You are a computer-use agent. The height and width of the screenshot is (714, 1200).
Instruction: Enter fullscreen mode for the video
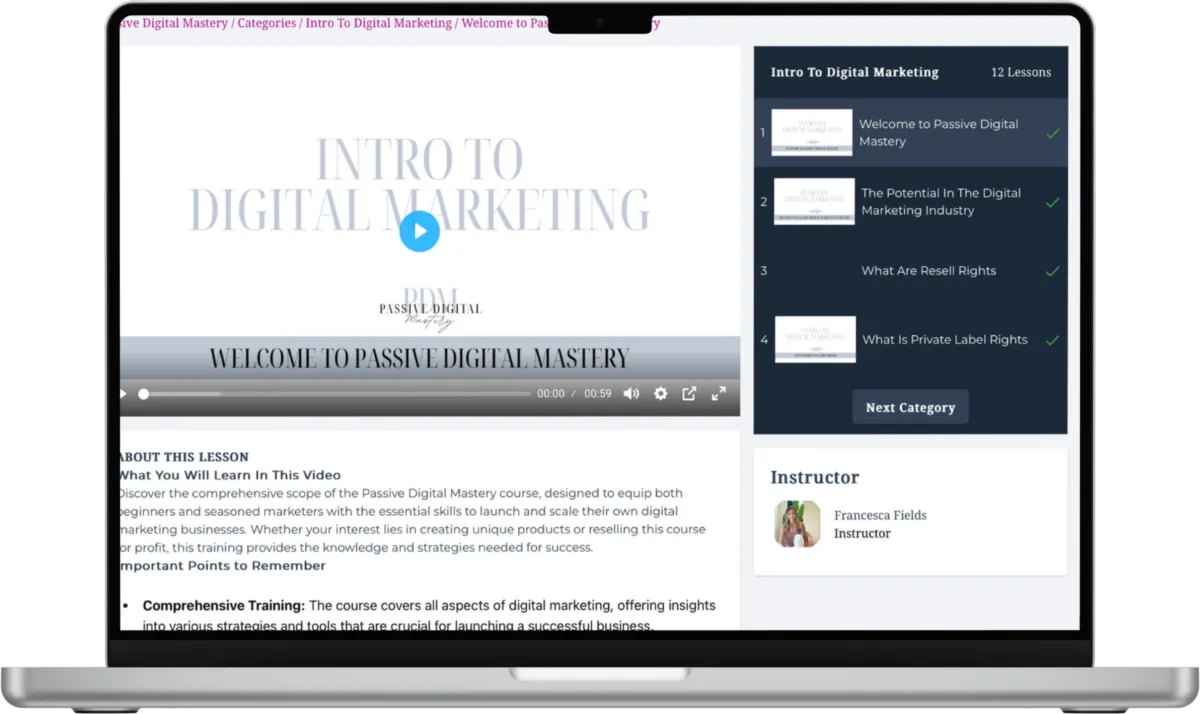pos(718,394)
